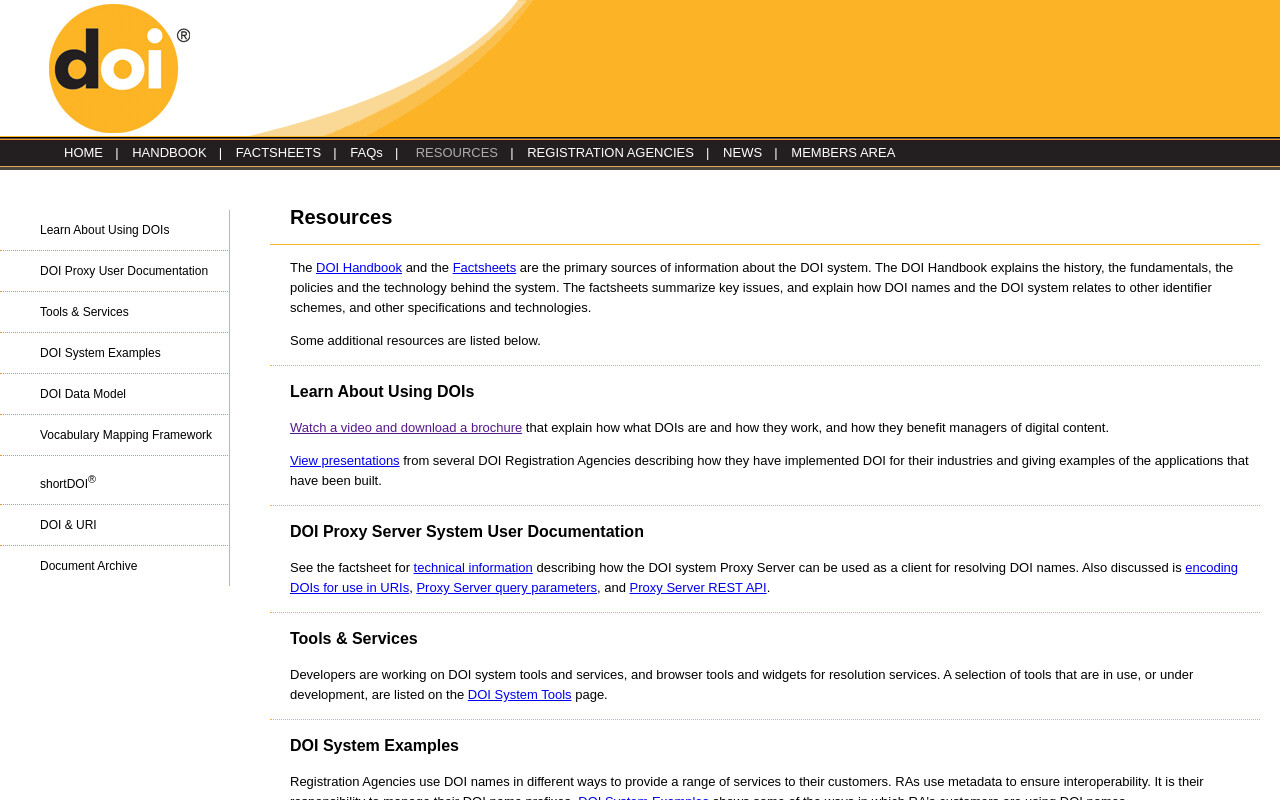The height and width of the screenshot is (800, 1280).
Task: Open REGISTRATION AGENCIES page
Action: (x=610, y=153)
